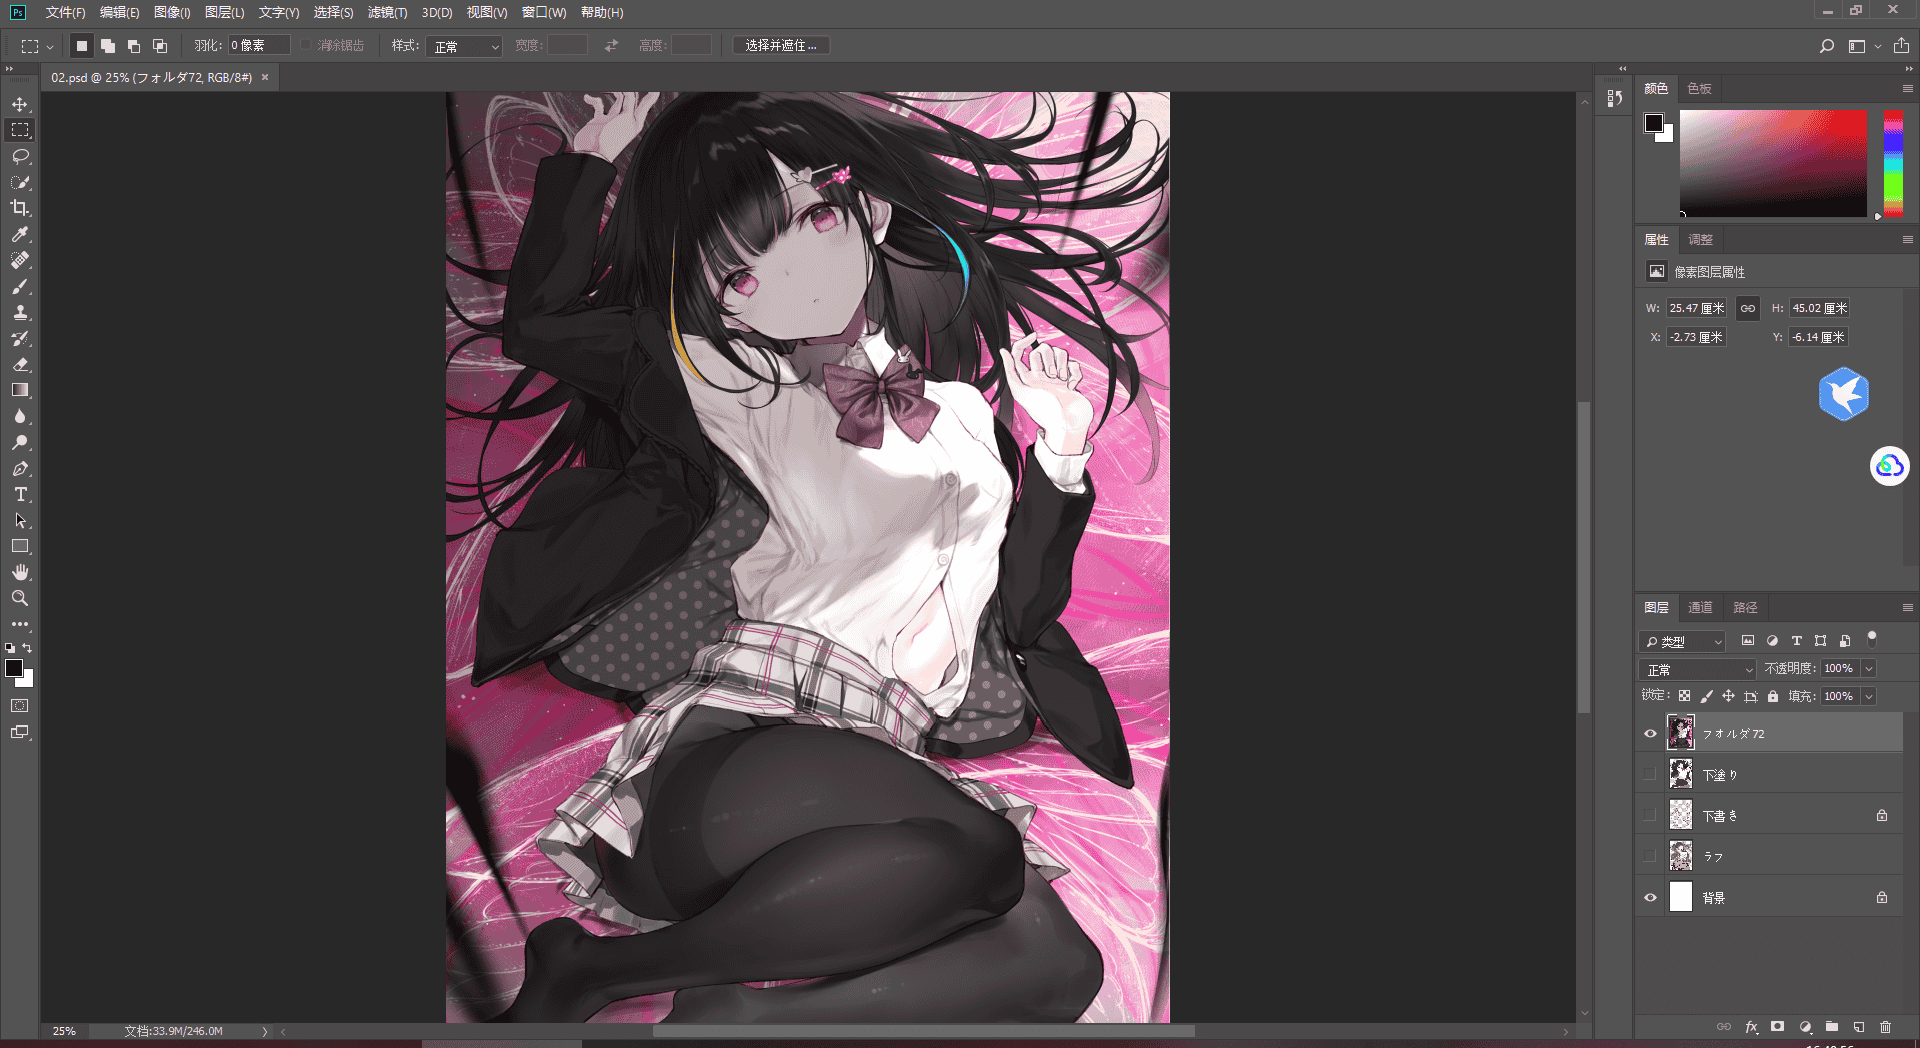This screenshot has height=1048, width=1920.
Task: Switch to the 通道 tab
Action: (1700, 607)
